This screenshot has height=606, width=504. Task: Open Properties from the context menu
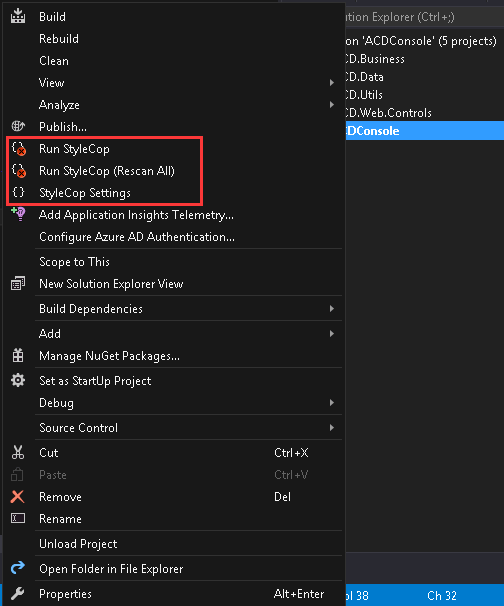point(174,594)
